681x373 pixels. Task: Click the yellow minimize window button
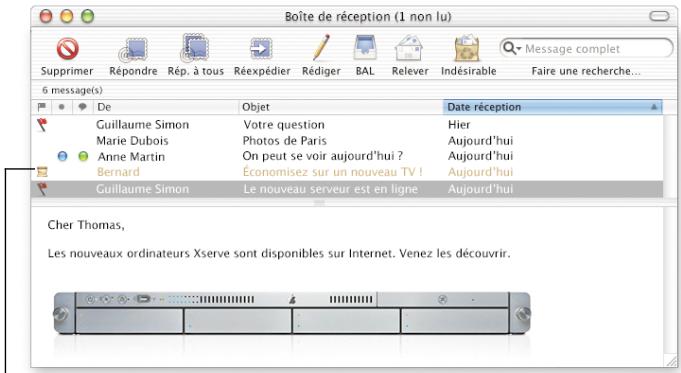pos(66,17)
